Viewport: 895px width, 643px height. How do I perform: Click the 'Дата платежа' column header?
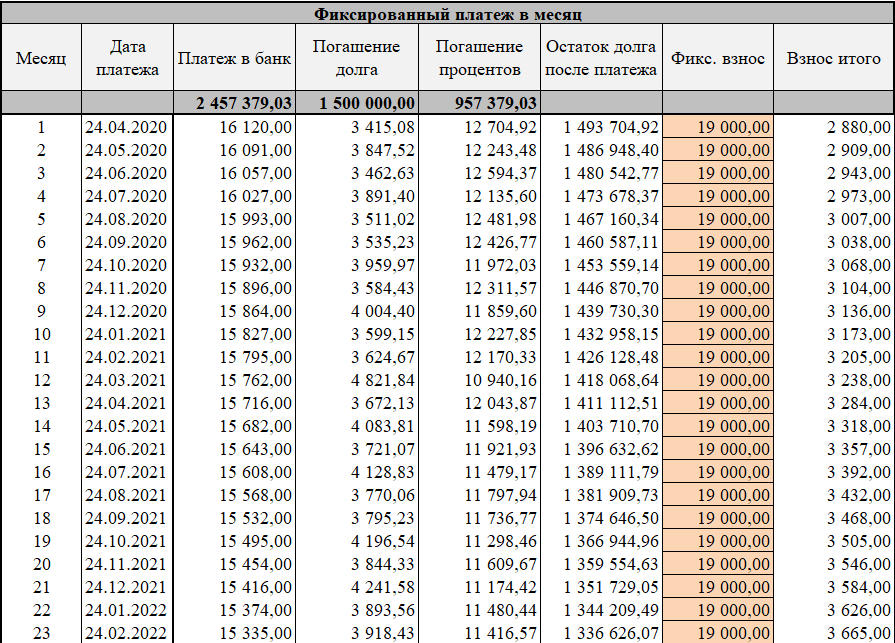pyautogui.click(x=127, y=58)
